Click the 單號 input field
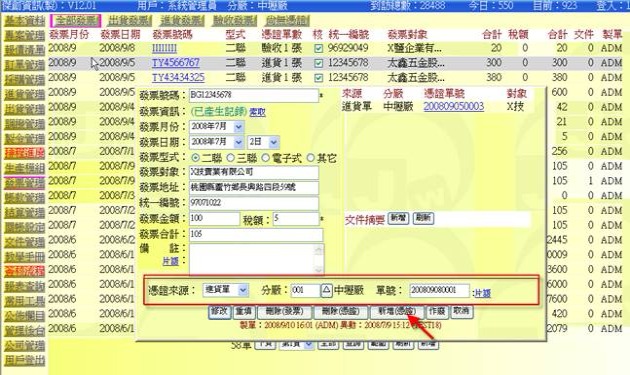The image size is (630, 375). pyautogui.click(x=439, y=290)
